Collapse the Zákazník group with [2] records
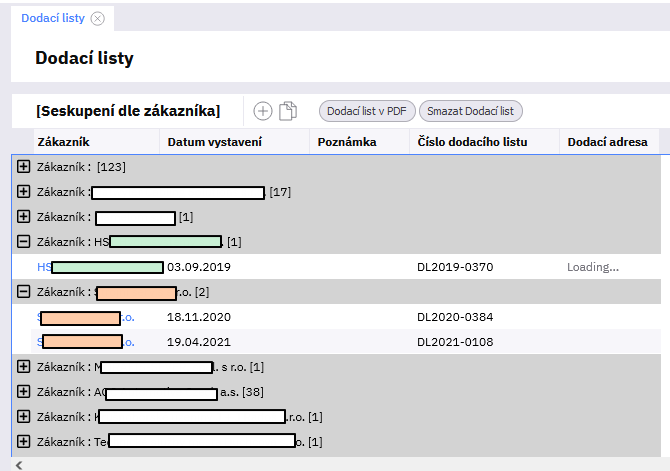 (24, 292)
